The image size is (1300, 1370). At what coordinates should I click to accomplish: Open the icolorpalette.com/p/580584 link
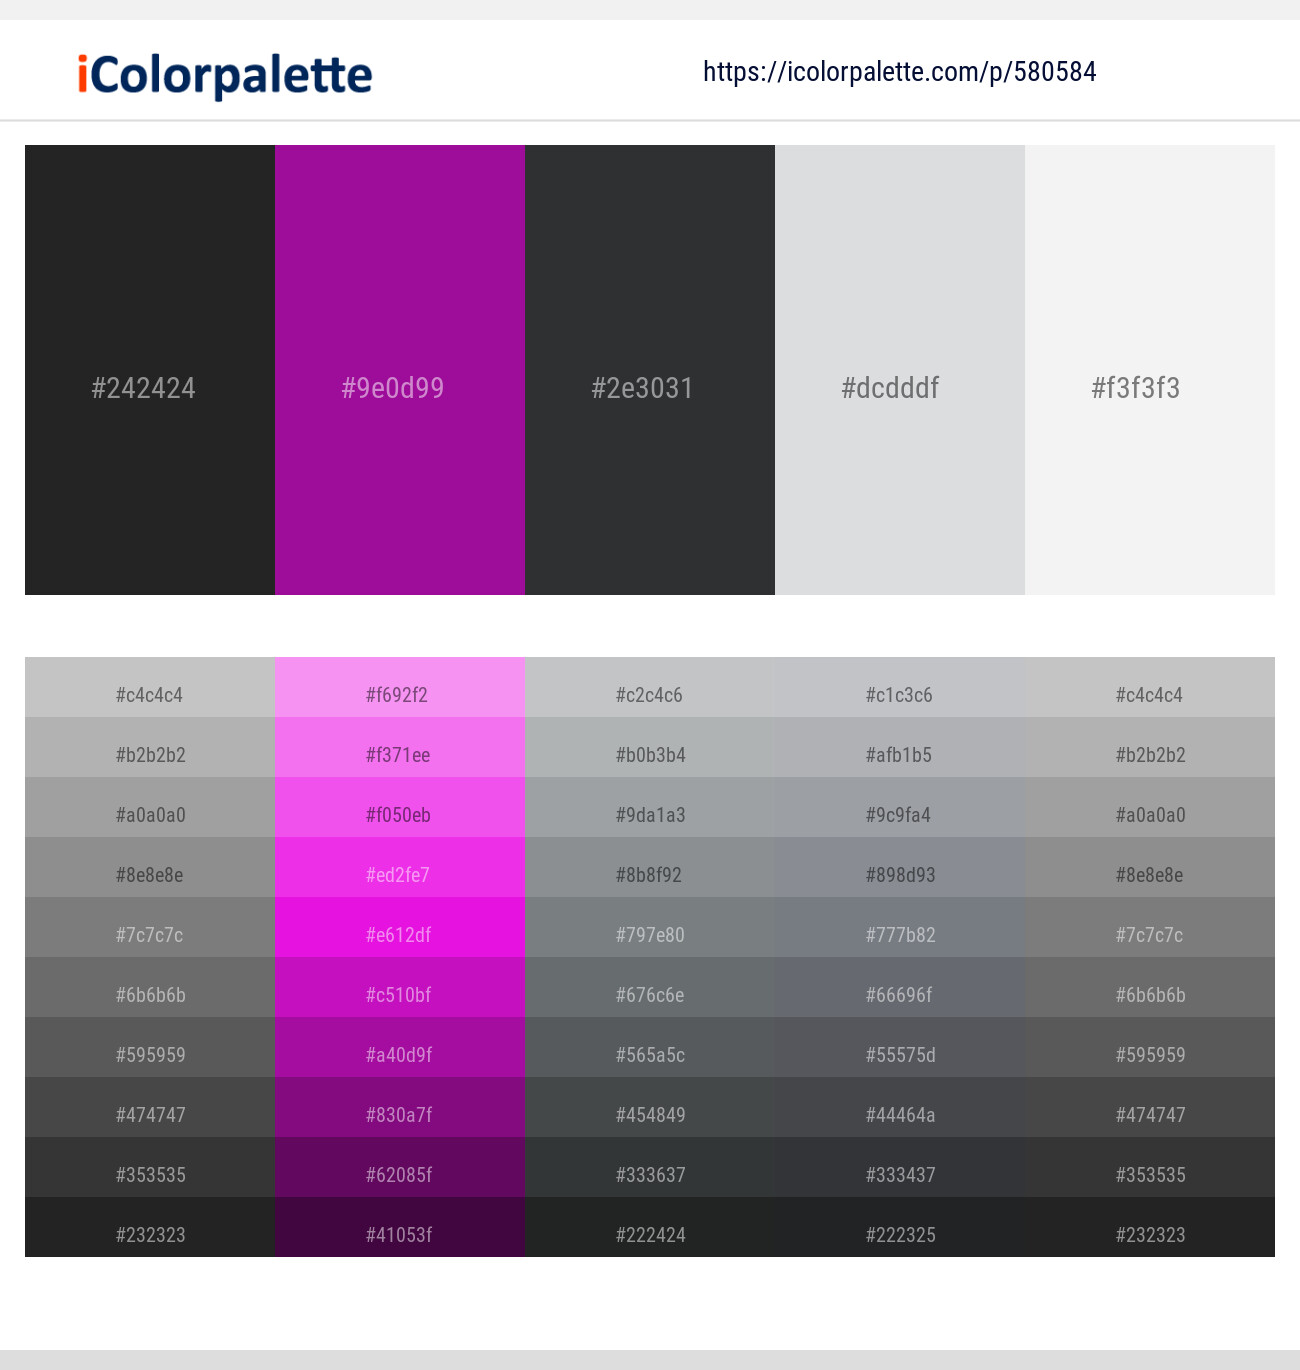[900, 72]
